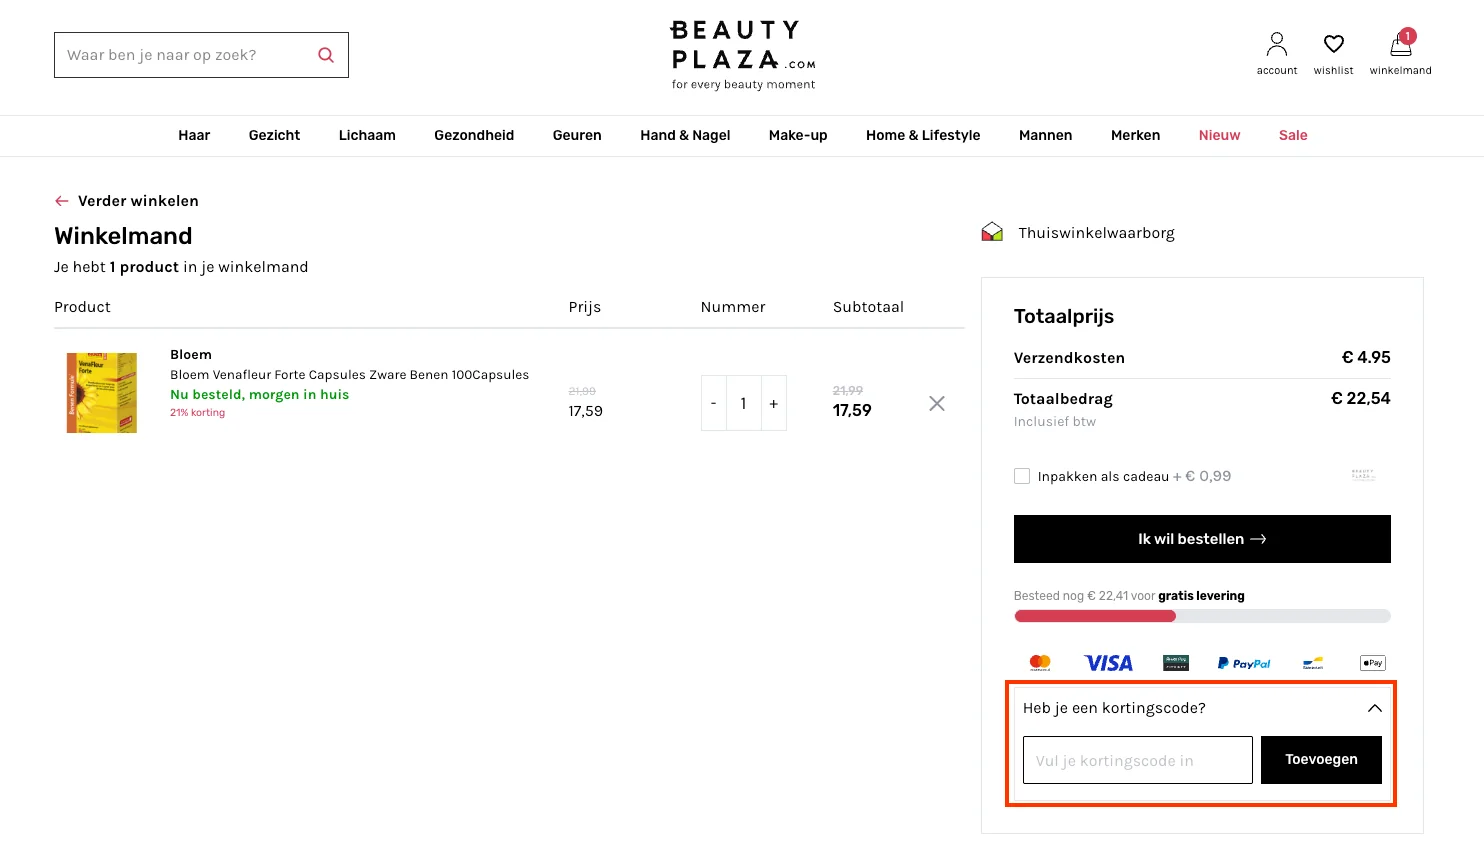This screenshot has width=1484, height=843.
Task: Click the PayPal payment icon
Action: click(1244, 663)
